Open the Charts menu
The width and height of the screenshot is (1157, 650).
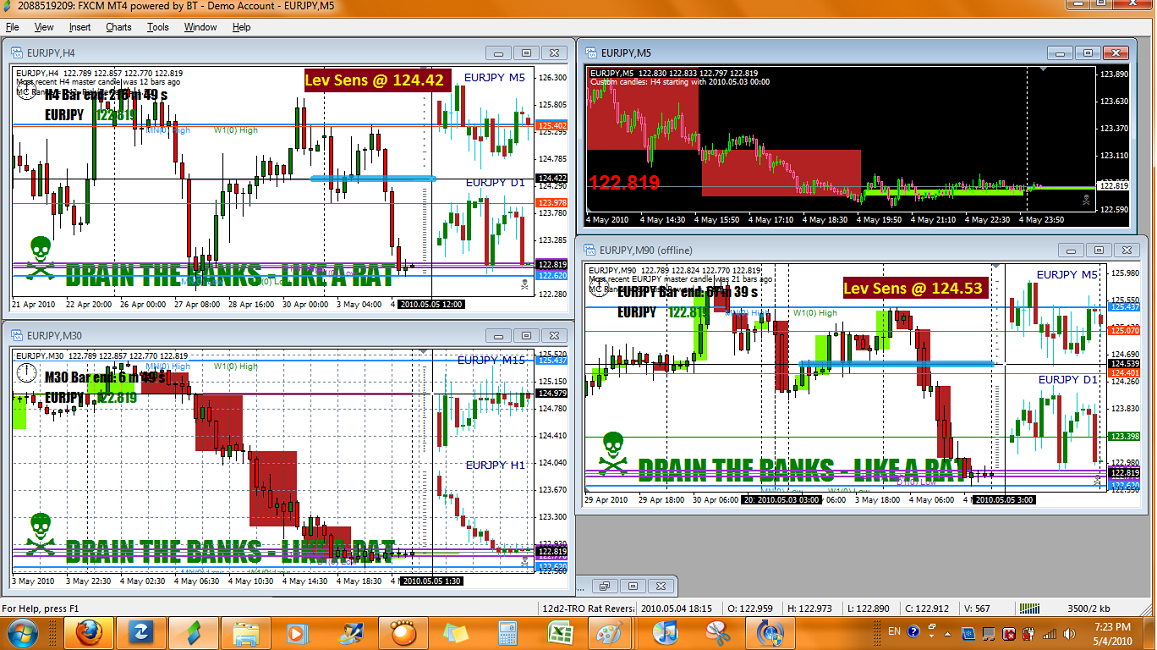pos(118,27)
